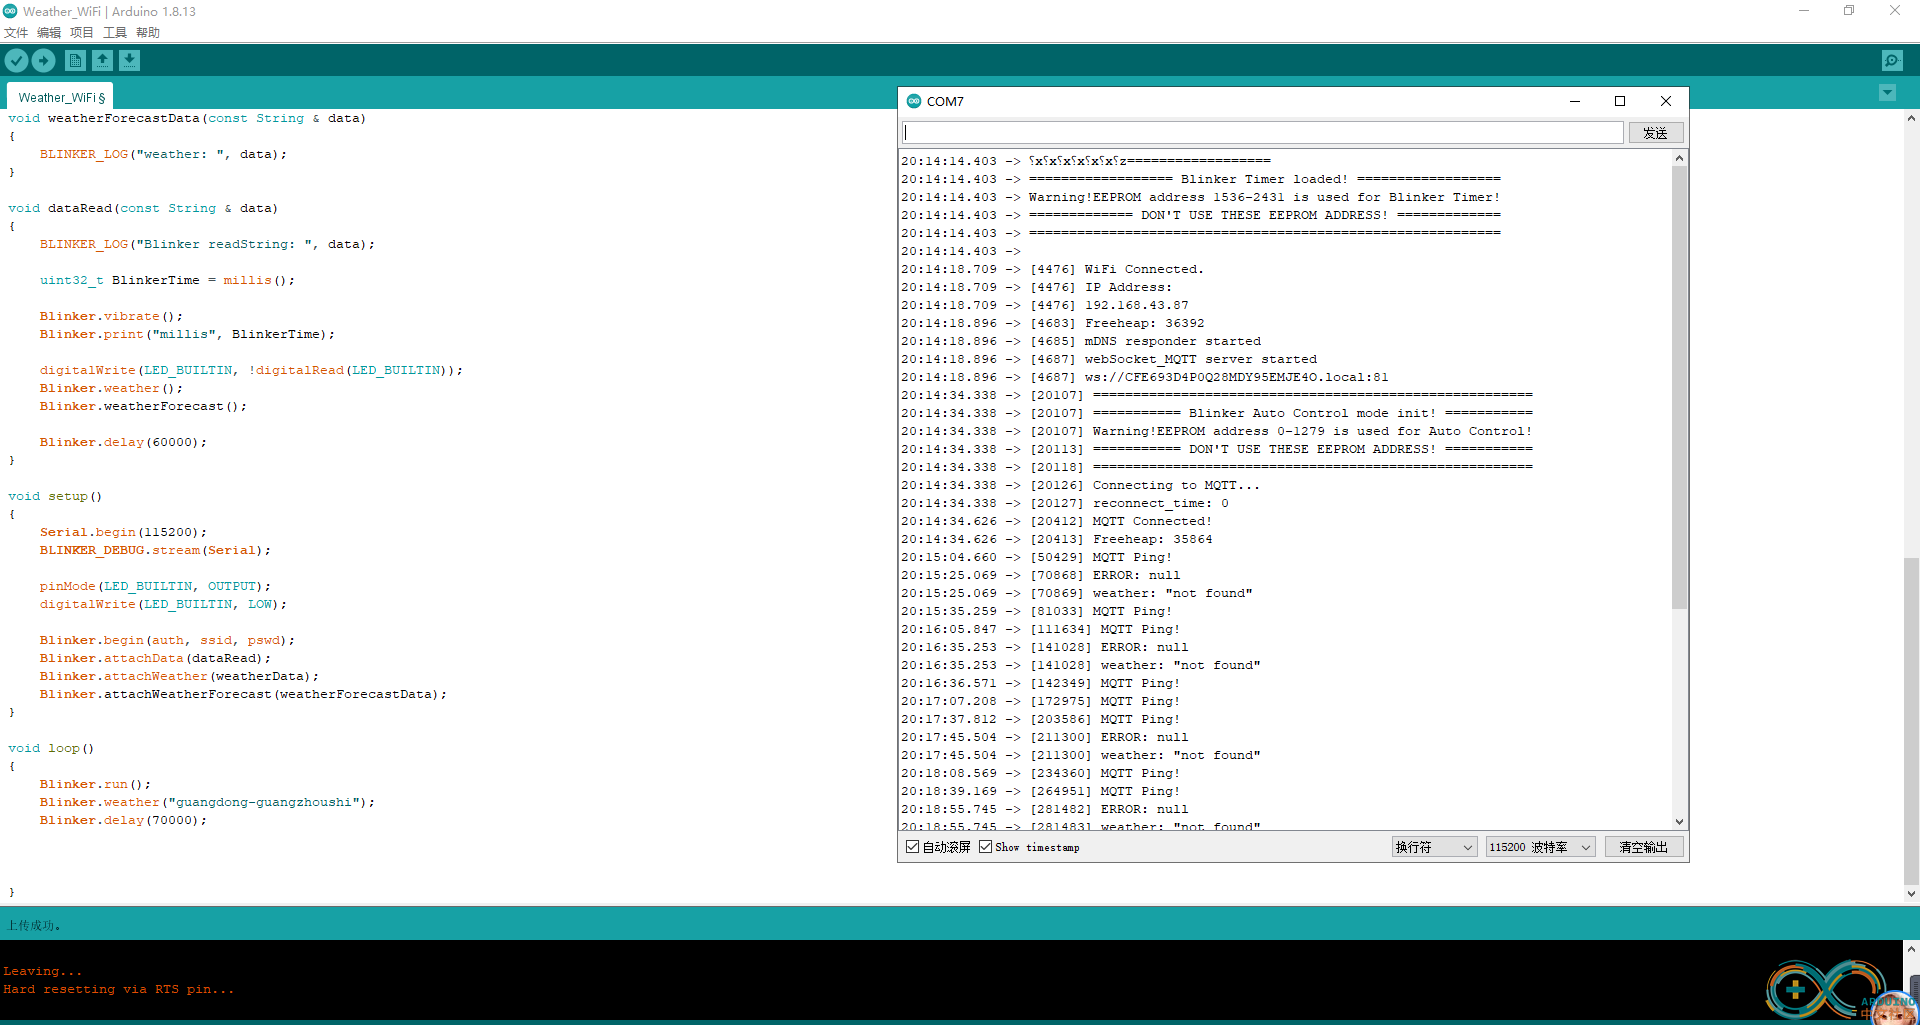
Task: Open the 文件 menu
Action: pos(16,33)
